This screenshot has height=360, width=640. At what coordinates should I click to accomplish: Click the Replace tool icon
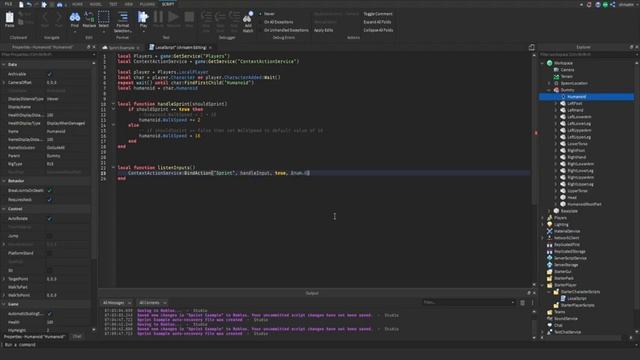pyautogui.click(x=89, y=17)
